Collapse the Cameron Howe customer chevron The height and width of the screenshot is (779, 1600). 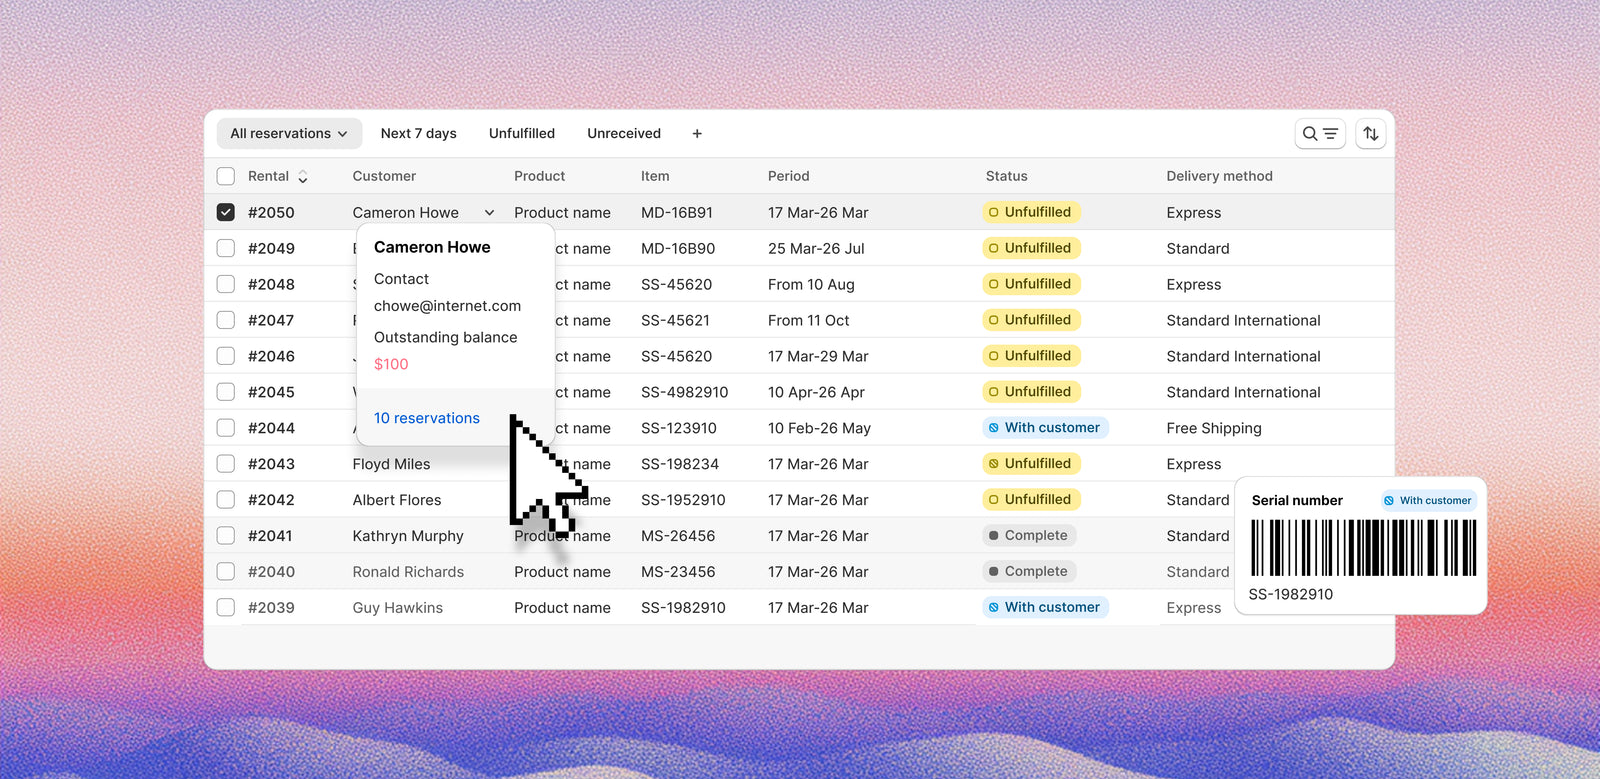click(489, 213)
